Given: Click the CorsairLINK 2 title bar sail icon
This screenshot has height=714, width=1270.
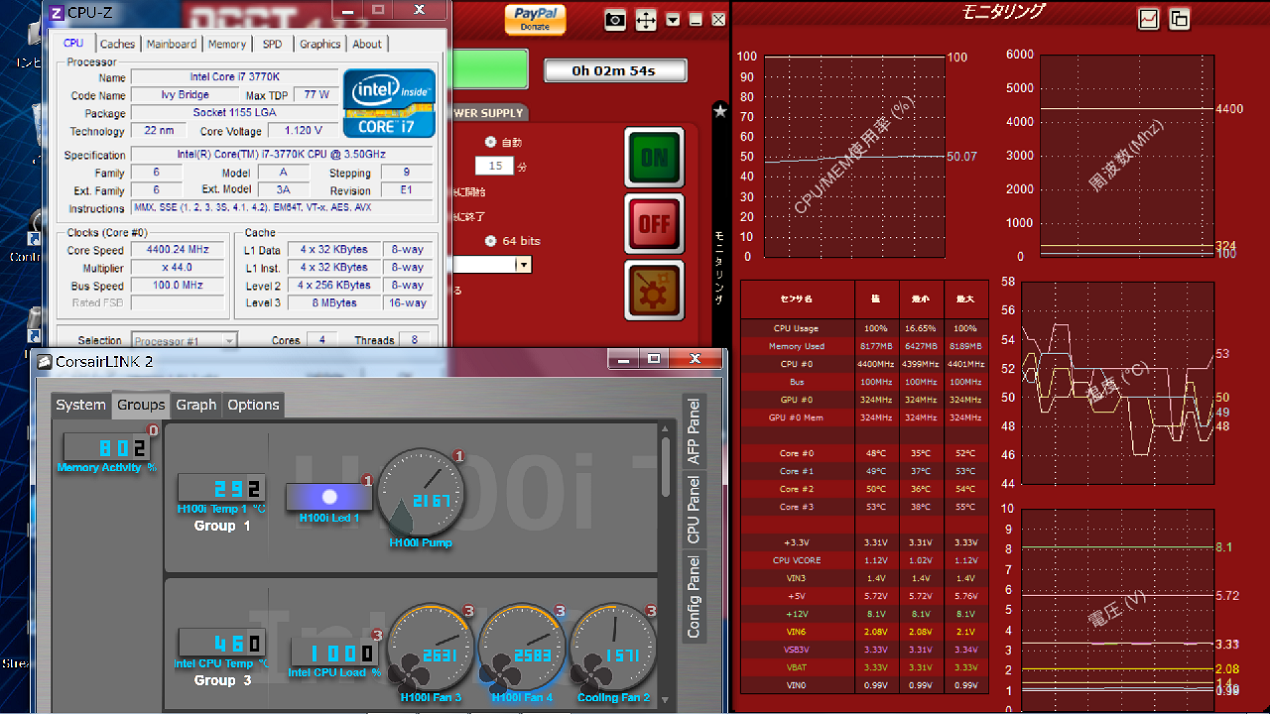Looking at the screenshot, I should [44, 361].
